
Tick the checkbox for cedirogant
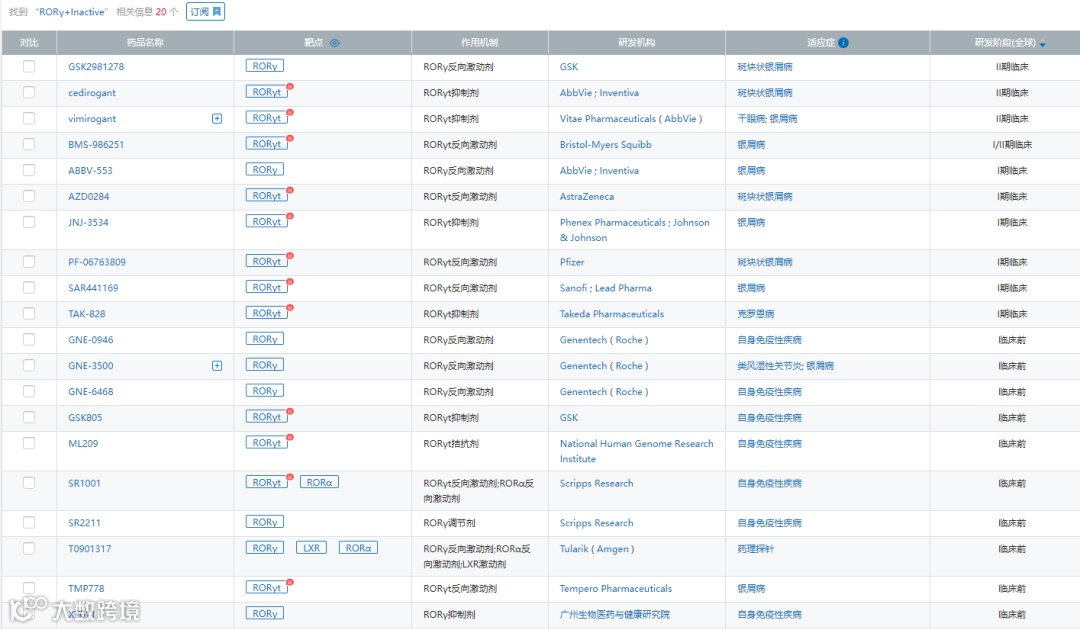click(x=29, y=92)
